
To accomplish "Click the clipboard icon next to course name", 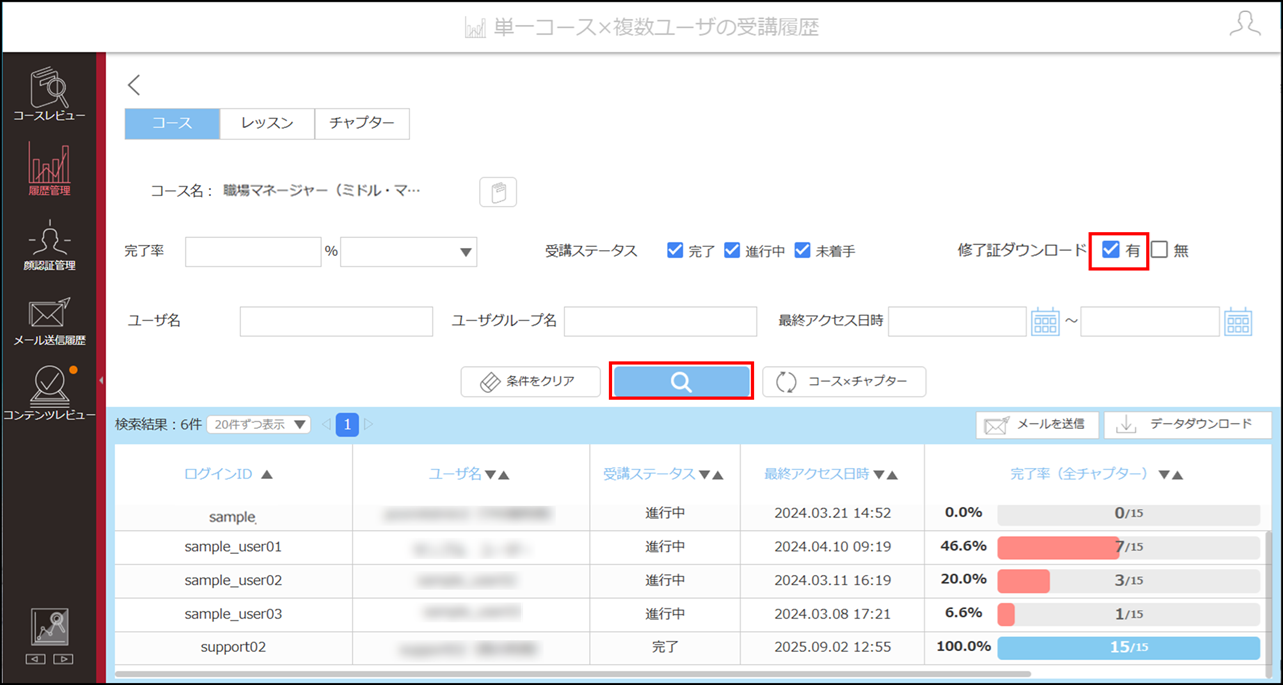I will pyautogui.click(x=498, y=191).
